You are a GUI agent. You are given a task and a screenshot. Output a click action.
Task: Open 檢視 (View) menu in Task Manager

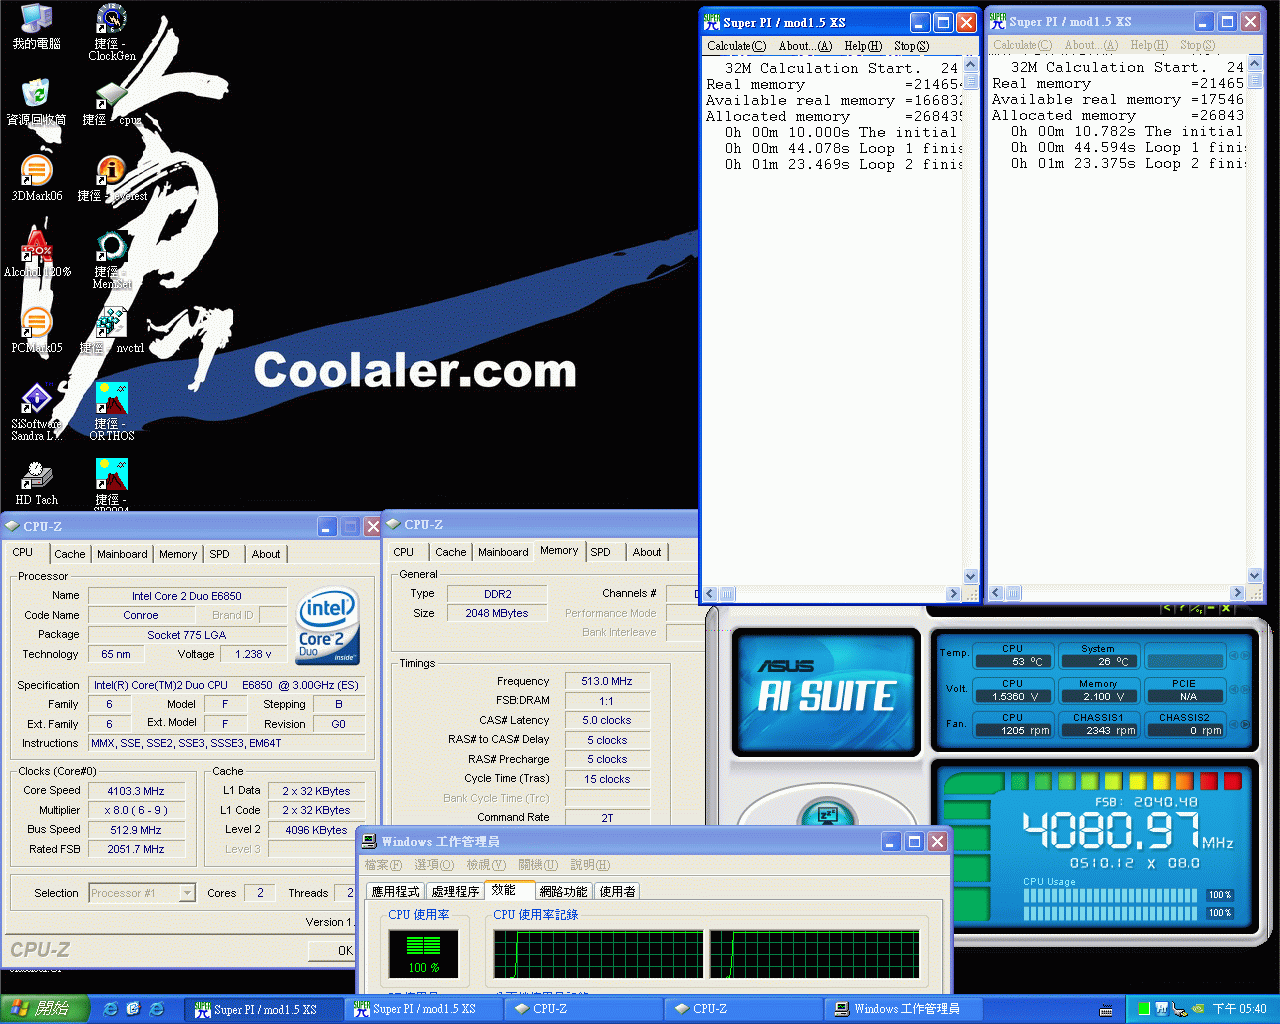486,865
